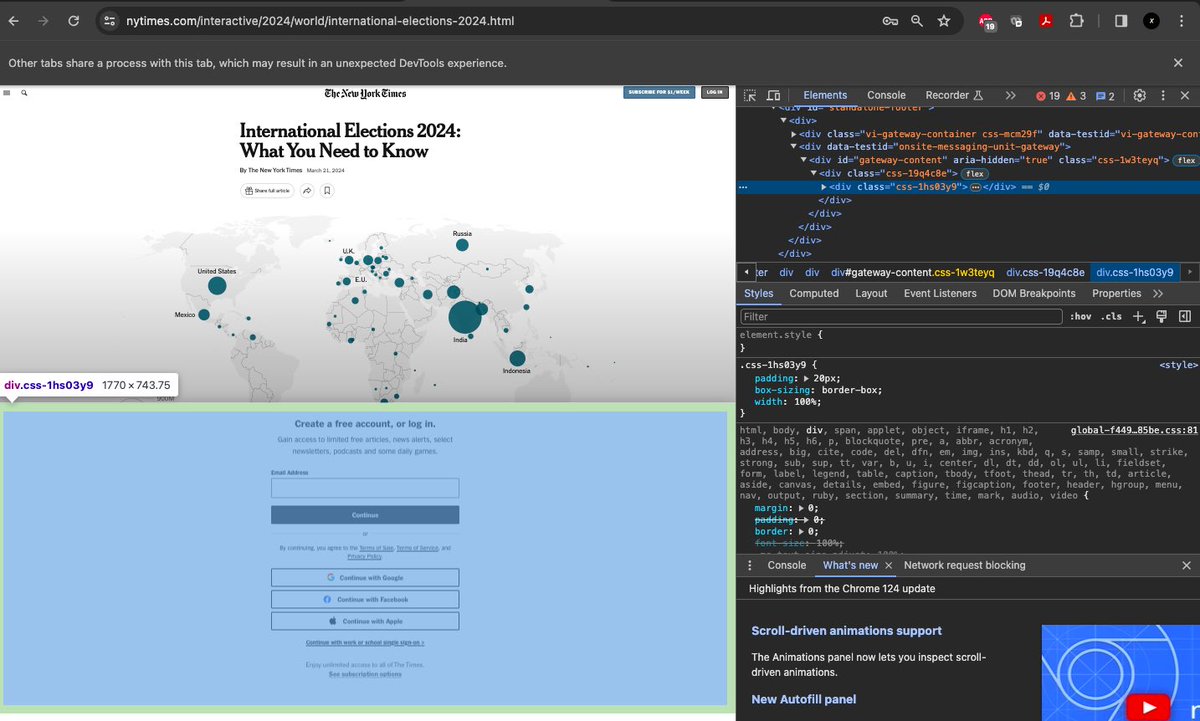Click Subscribe for $1/week button

click(659, 92)
